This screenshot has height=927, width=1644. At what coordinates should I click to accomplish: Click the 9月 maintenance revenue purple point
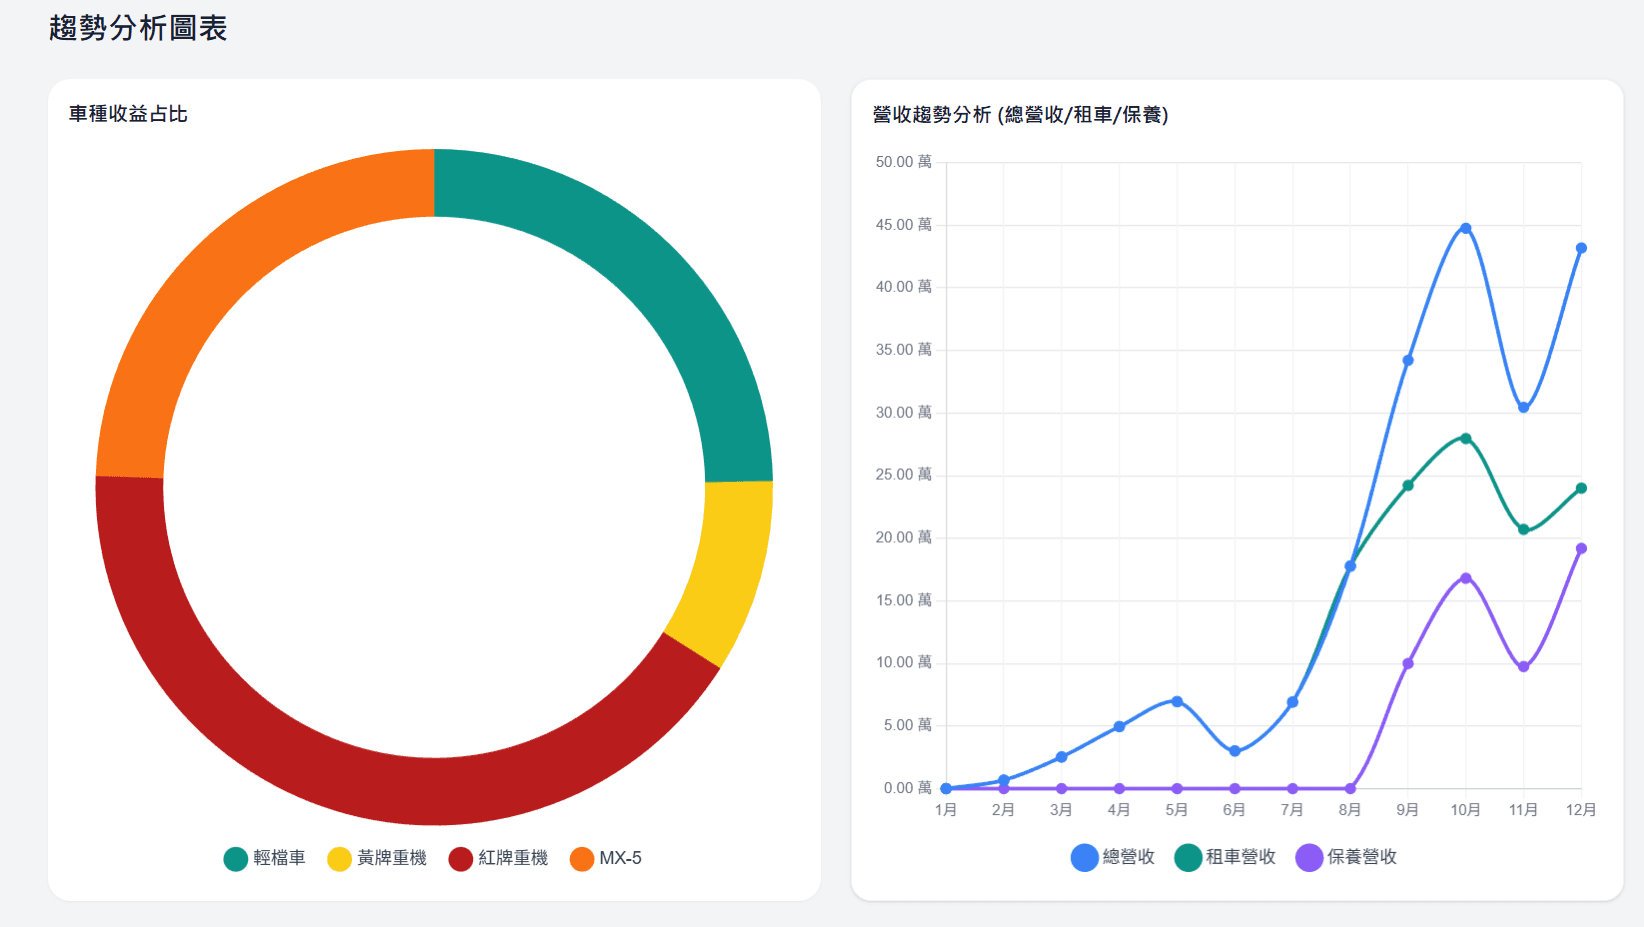point(1408,663)
